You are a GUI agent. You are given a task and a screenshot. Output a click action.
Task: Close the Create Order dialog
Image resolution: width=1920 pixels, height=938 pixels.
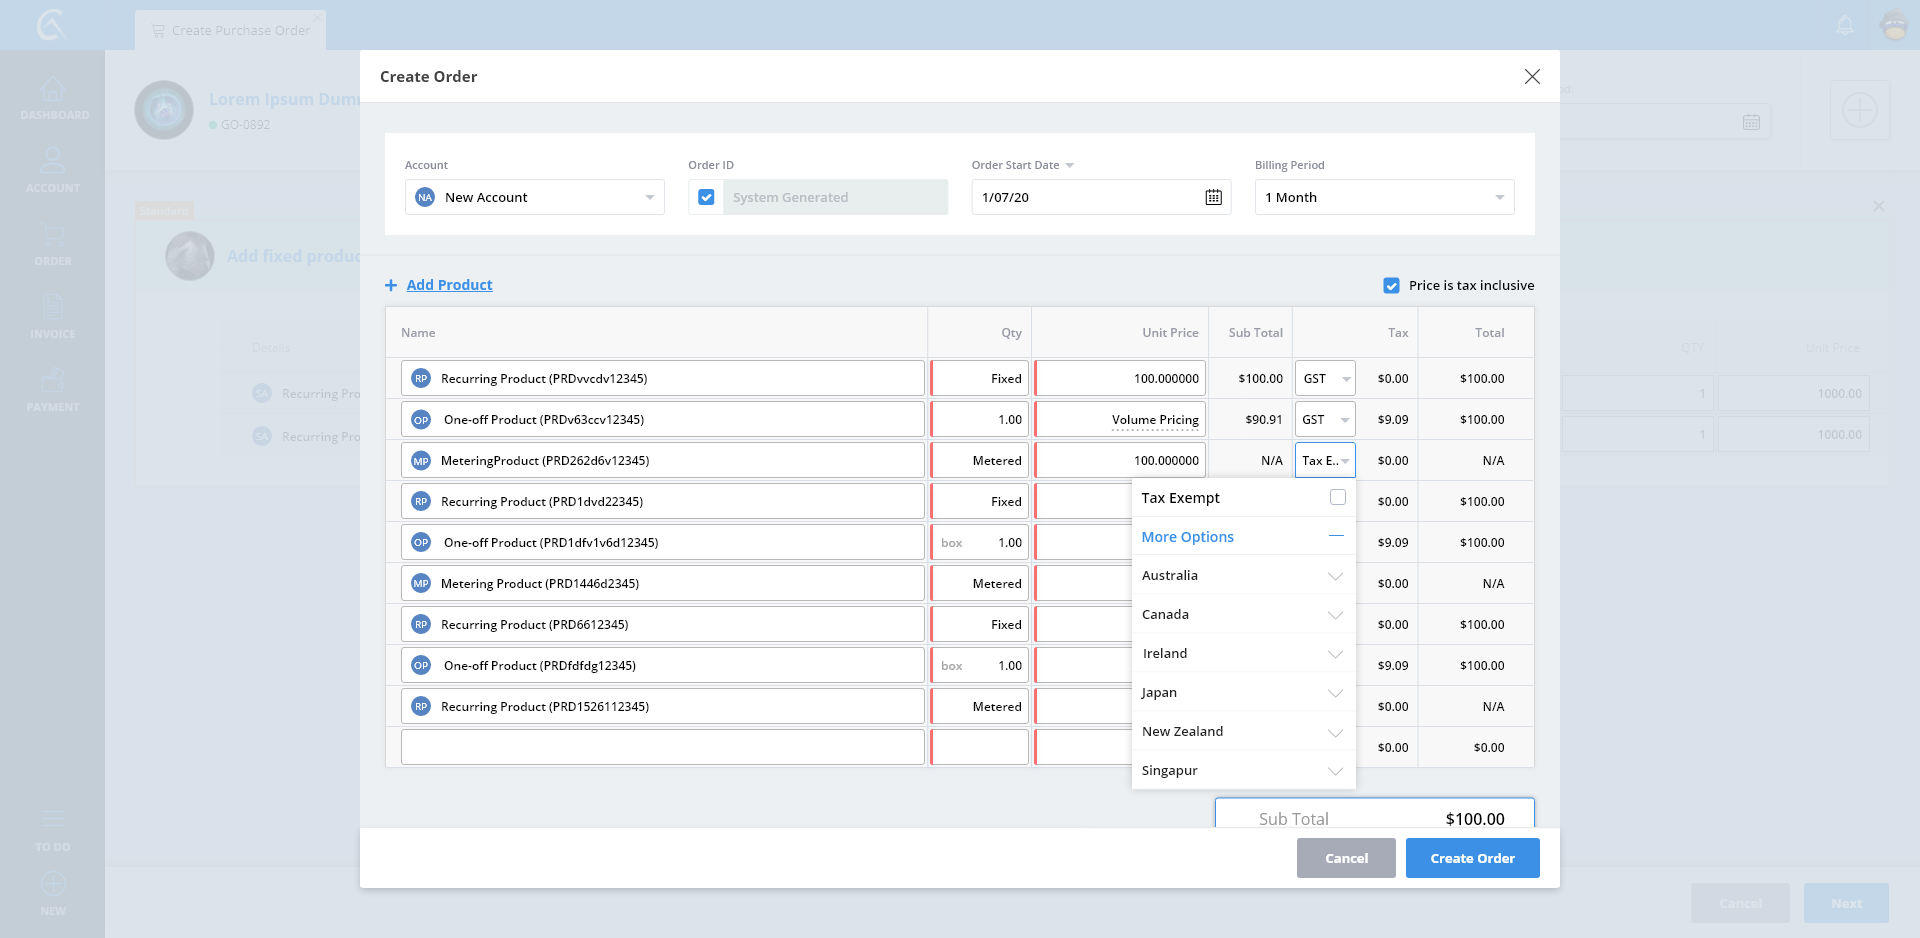click(1531, 77)
